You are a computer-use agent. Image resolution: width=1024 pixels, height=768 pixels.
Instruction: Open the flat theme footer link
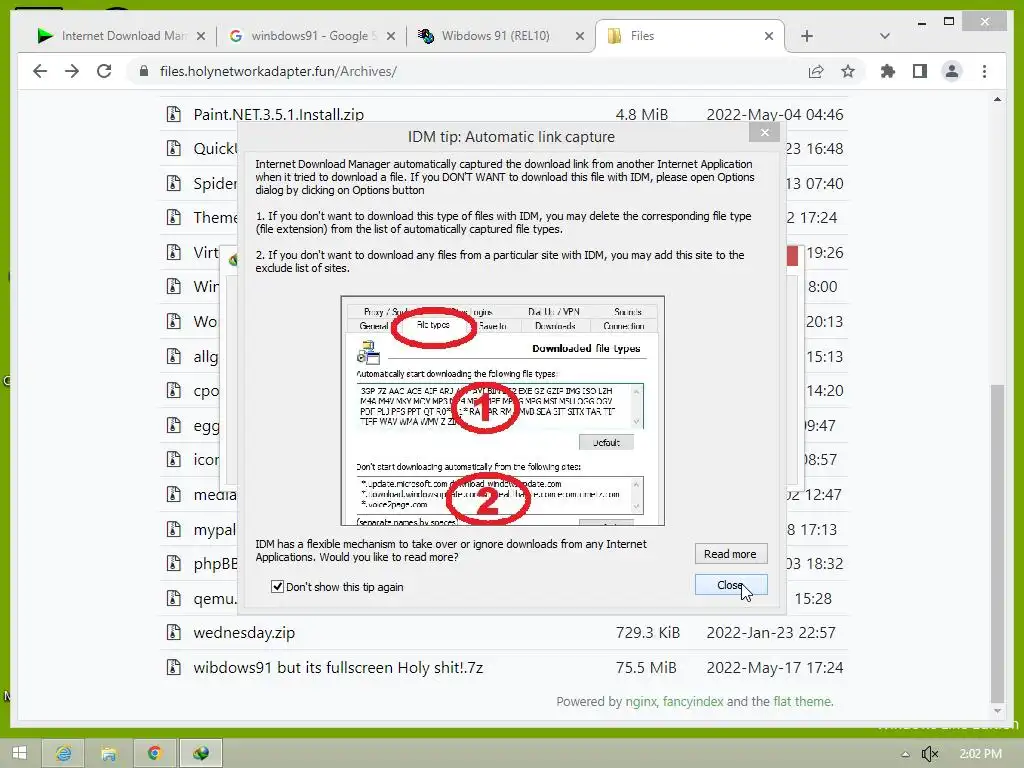coord(803,701)
